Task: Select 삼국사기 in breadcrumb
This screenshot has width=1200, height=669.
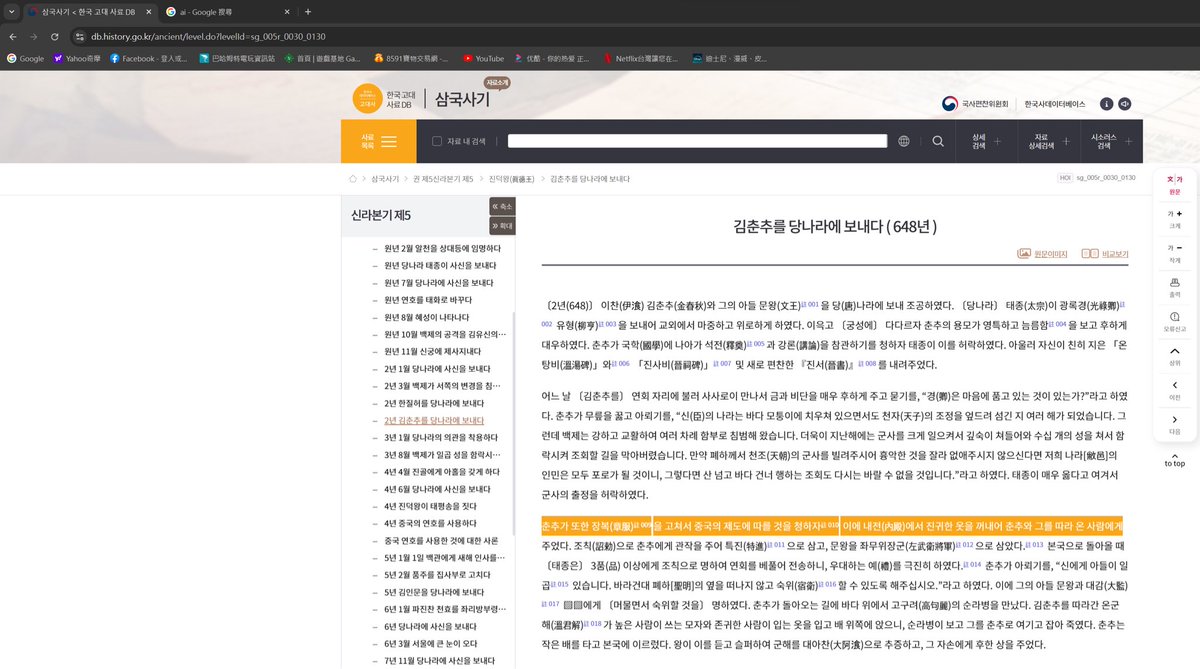Action: 385,179
